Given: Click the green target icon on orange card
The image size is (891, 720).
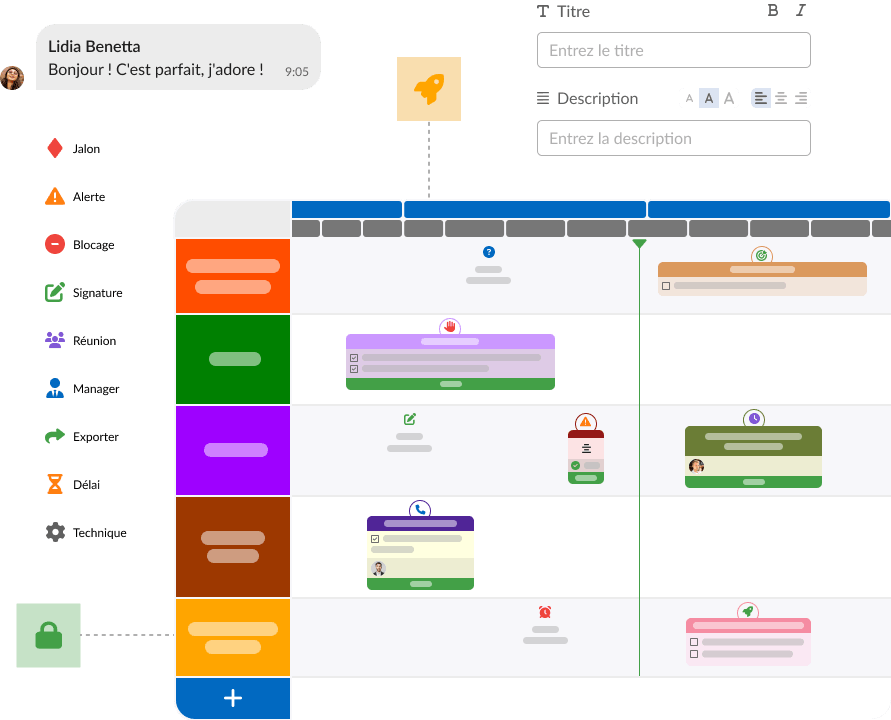Looking at the screenshot, I should coord(761,256).
